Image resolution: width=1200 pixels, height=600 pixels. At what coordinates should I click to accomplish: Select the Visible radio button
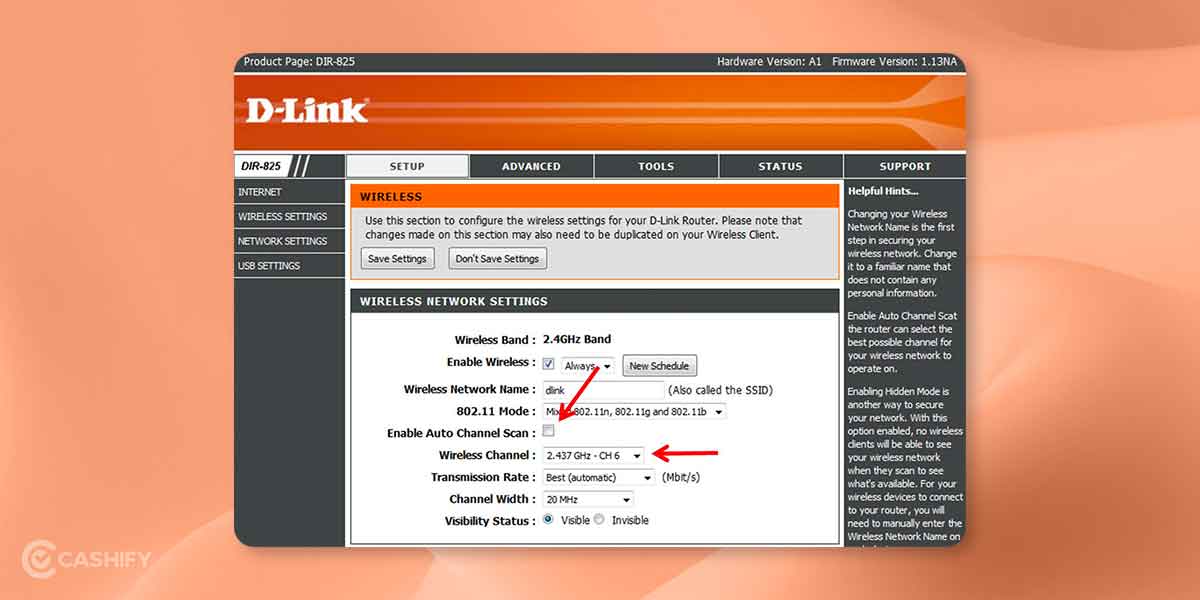[x=548, y=520]
